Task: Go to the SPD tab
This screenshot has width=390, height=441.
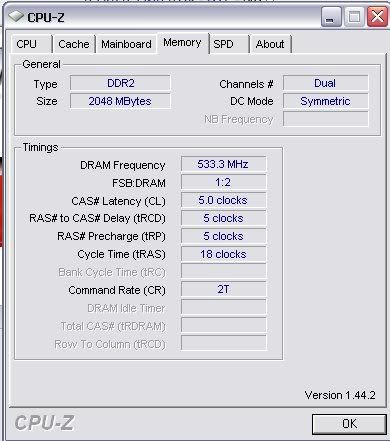Action: [x=229, y=44]
